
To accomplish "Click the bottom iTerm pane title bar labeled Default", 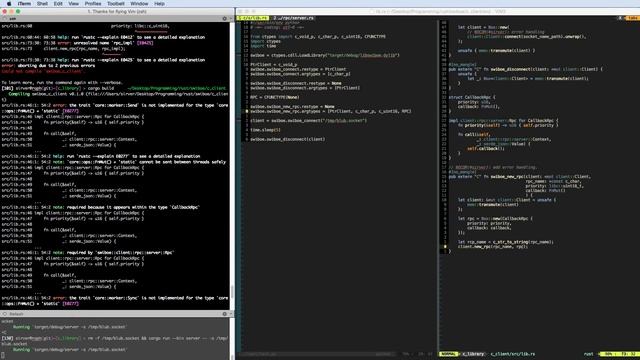I will click(116, 314).
